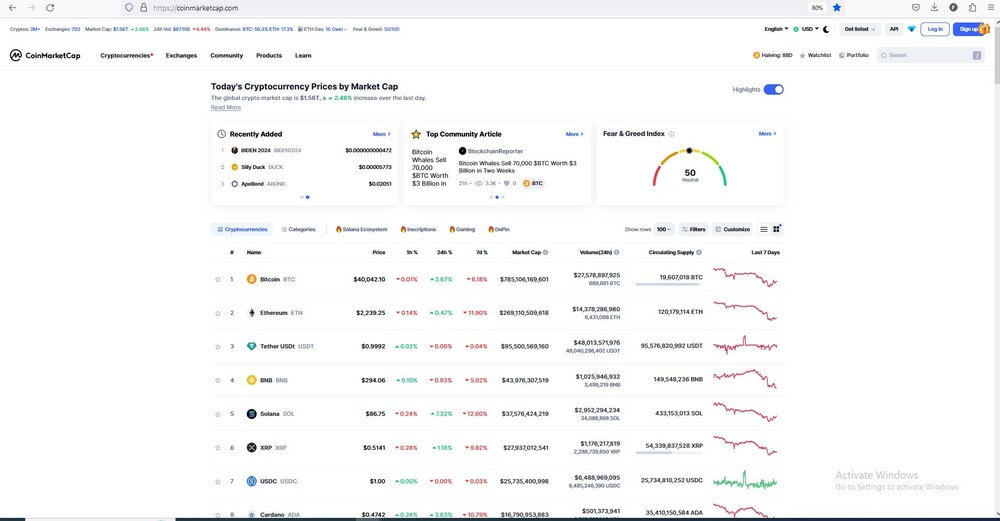Open the Portfolio link
The width and height of the screenshot is (1000, 521).
[x=853, y=55]
